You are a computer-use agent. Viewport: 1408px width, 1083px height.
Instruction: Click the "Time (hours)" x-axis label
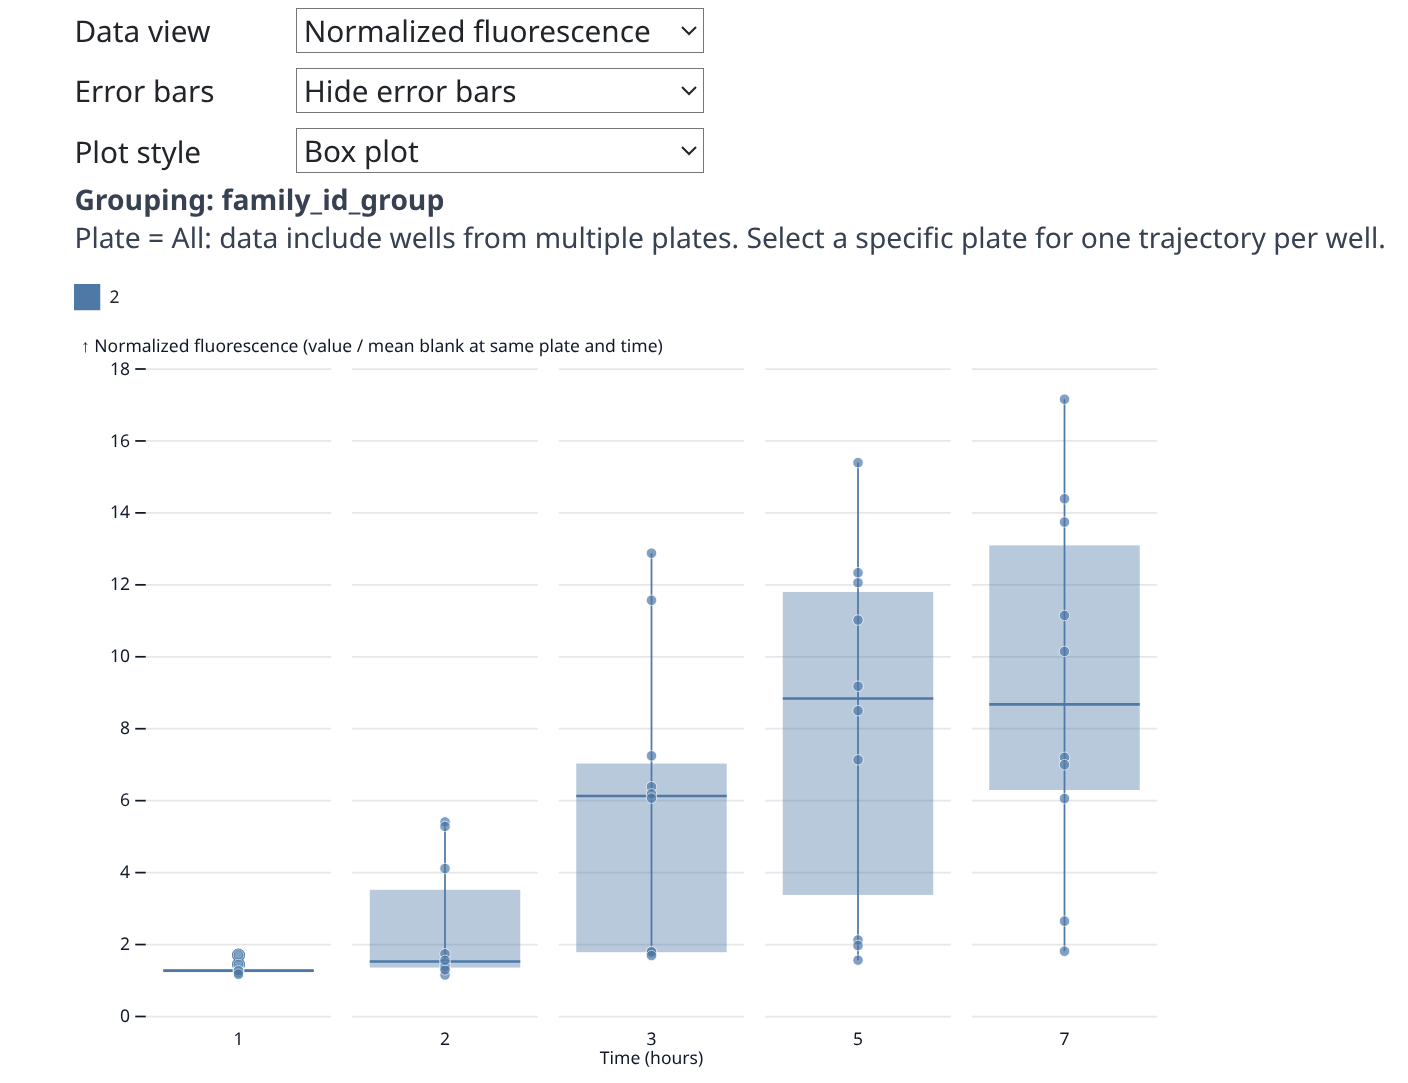(x=651, y=1058)
